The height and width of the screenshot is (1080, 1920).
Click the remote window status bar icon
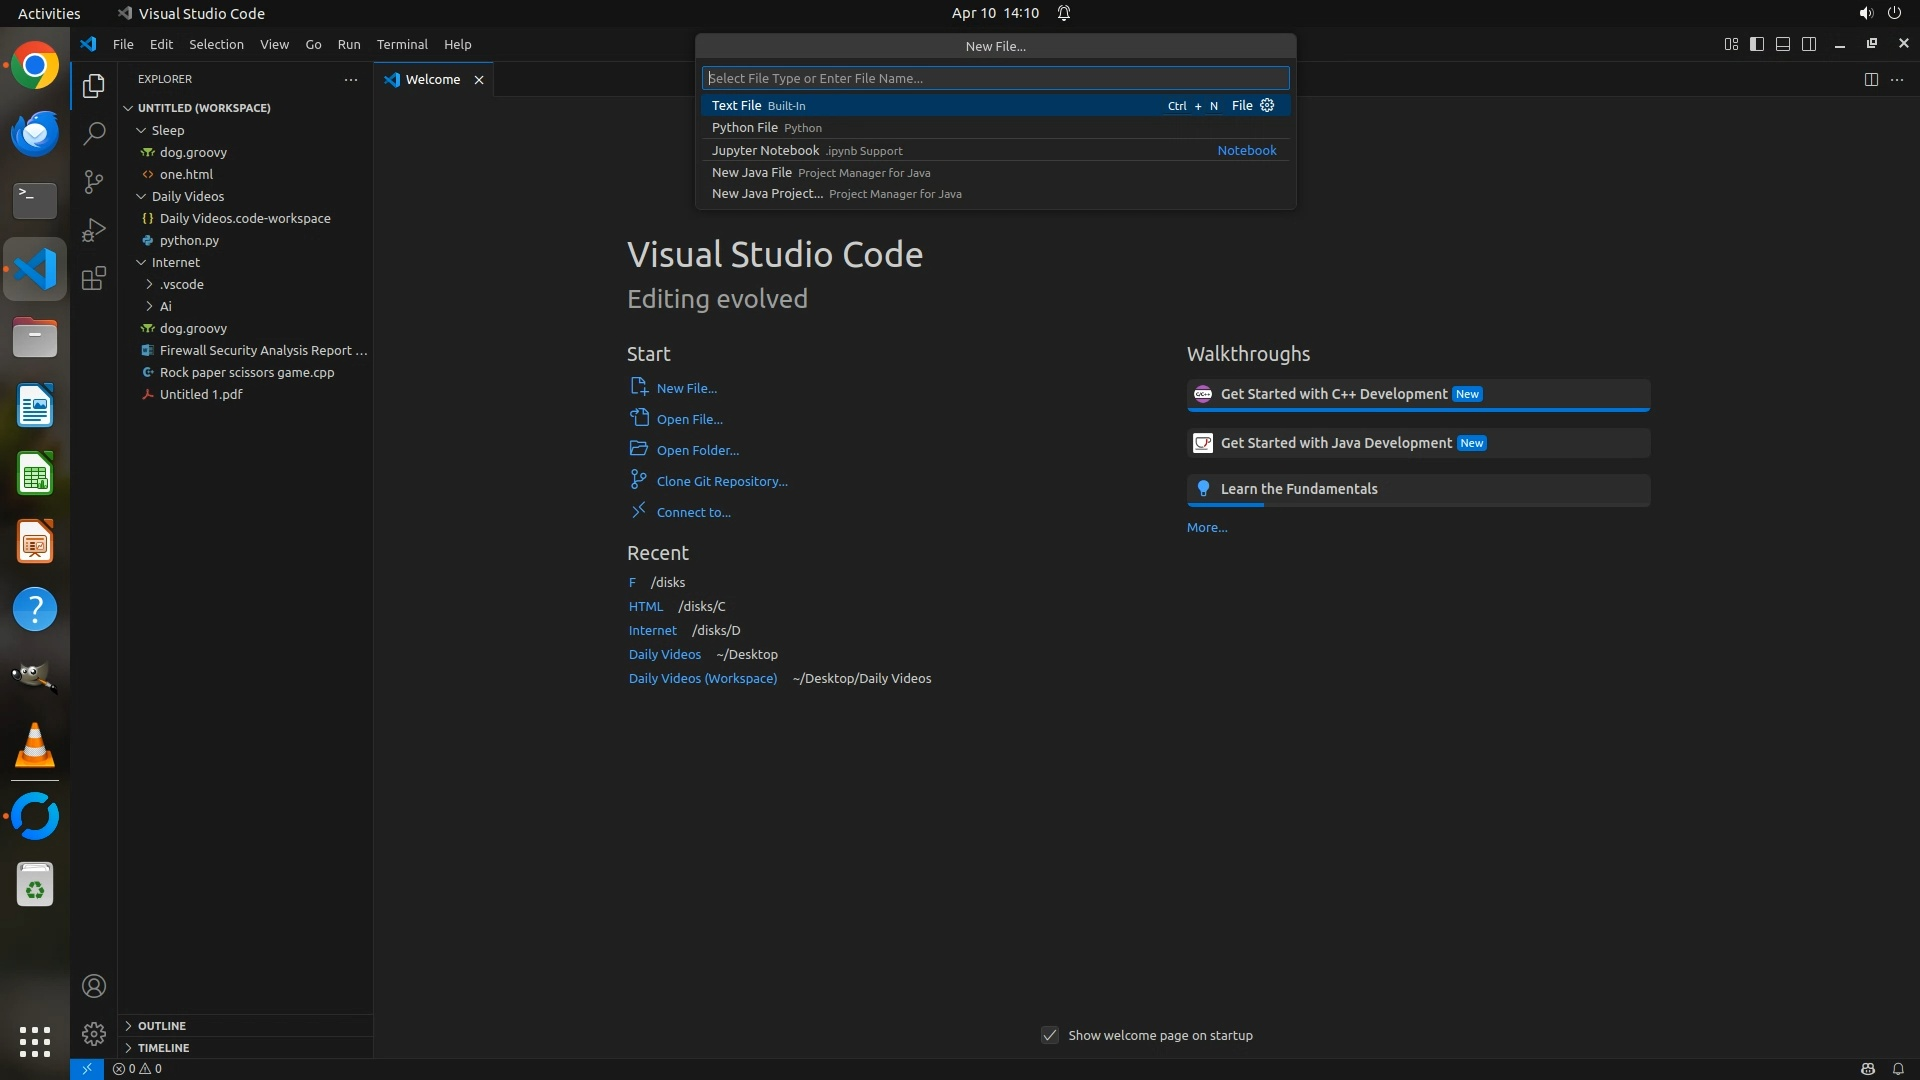coord(87,1068)
